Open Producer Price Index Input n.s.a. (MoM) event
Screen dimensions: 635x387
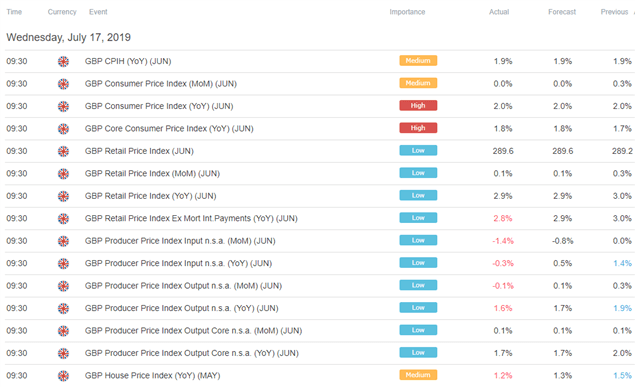(180, 241)
